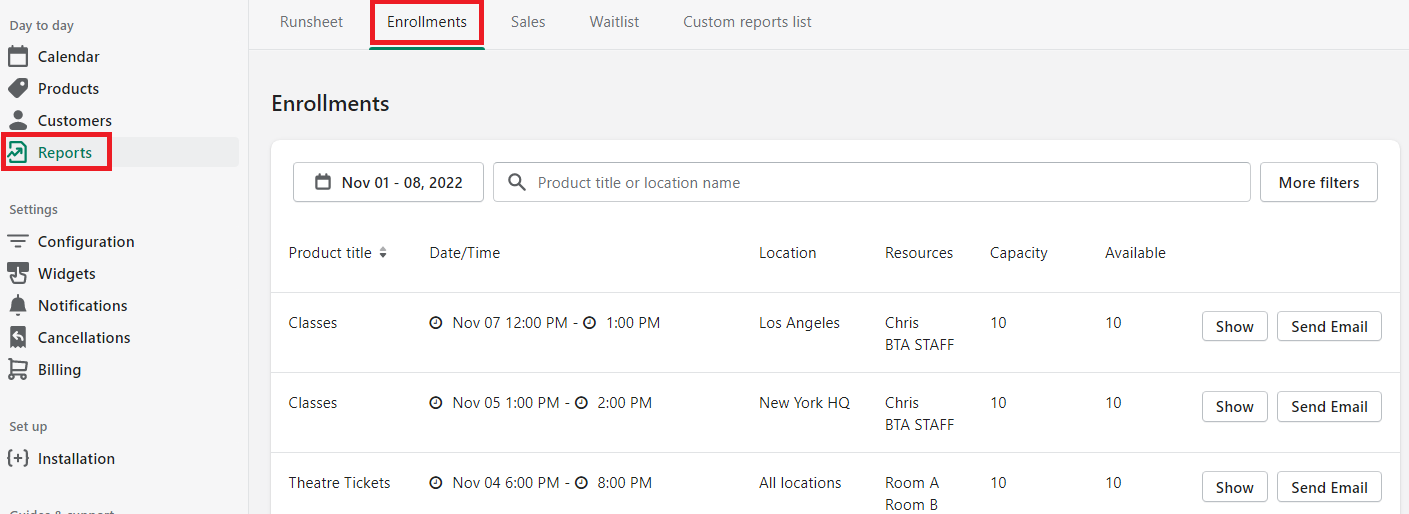The image size is (1409, 514).
Task: Send Email for New York HQ Classes
Action: pos(1329,406)
